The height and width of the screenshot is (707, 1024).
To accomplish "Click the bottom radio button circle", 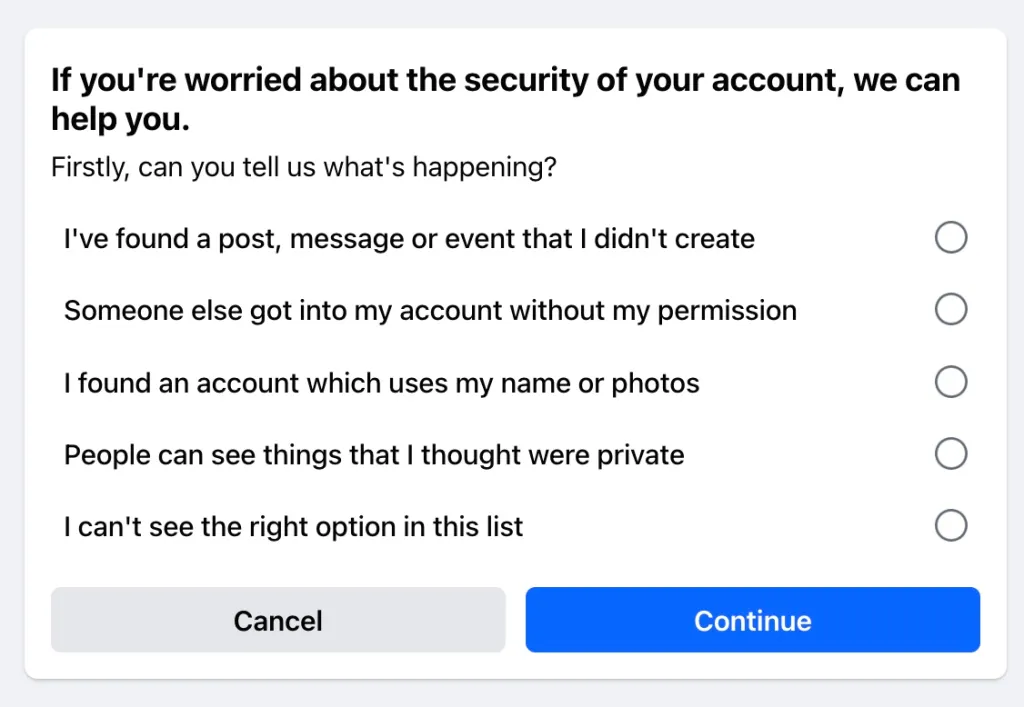I will point(951,526).
